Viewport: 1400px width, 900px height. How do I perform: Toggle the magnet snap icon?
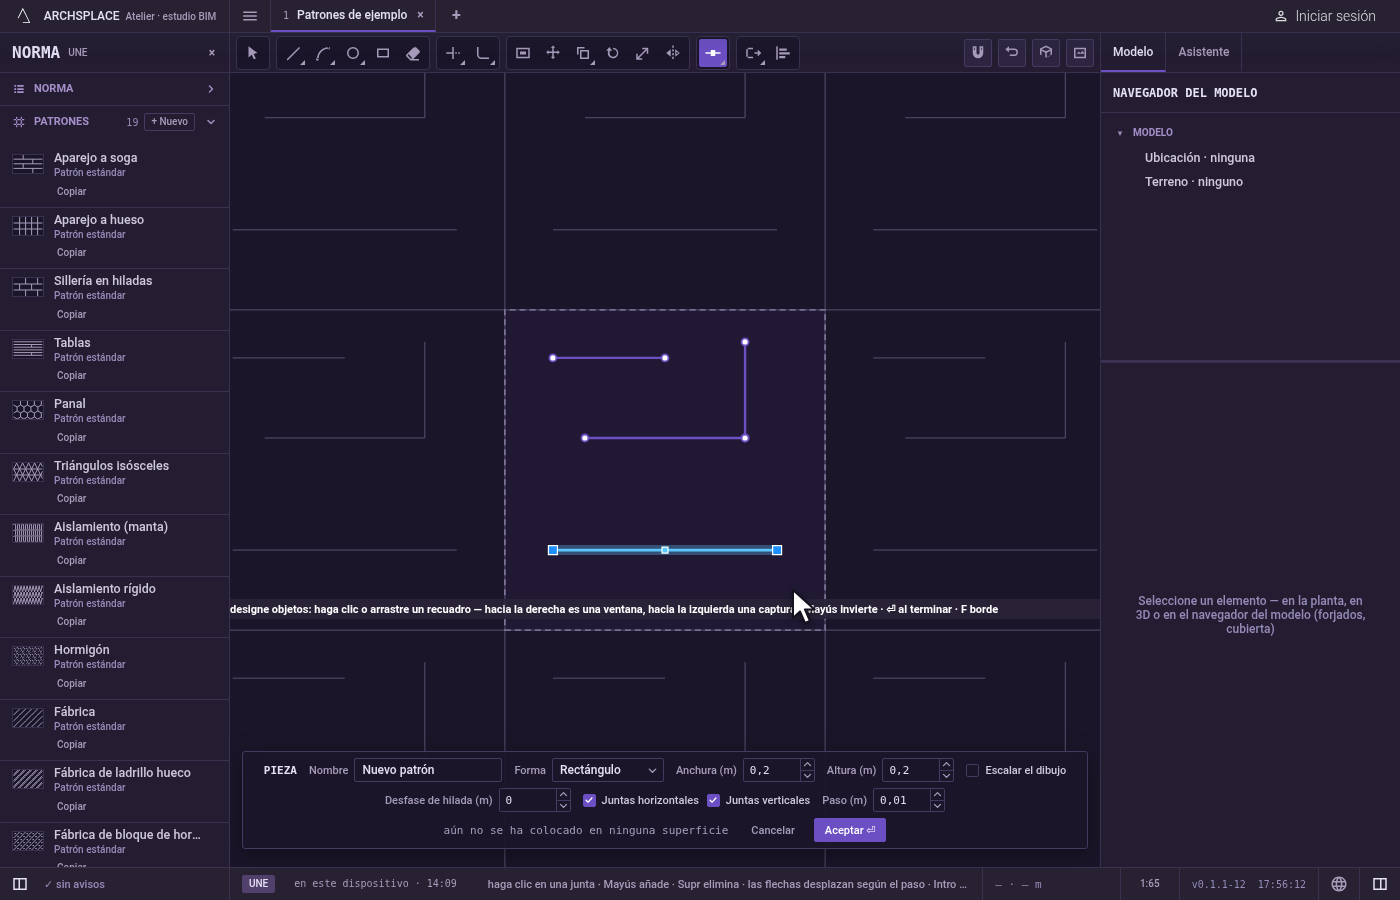[978, 53]
